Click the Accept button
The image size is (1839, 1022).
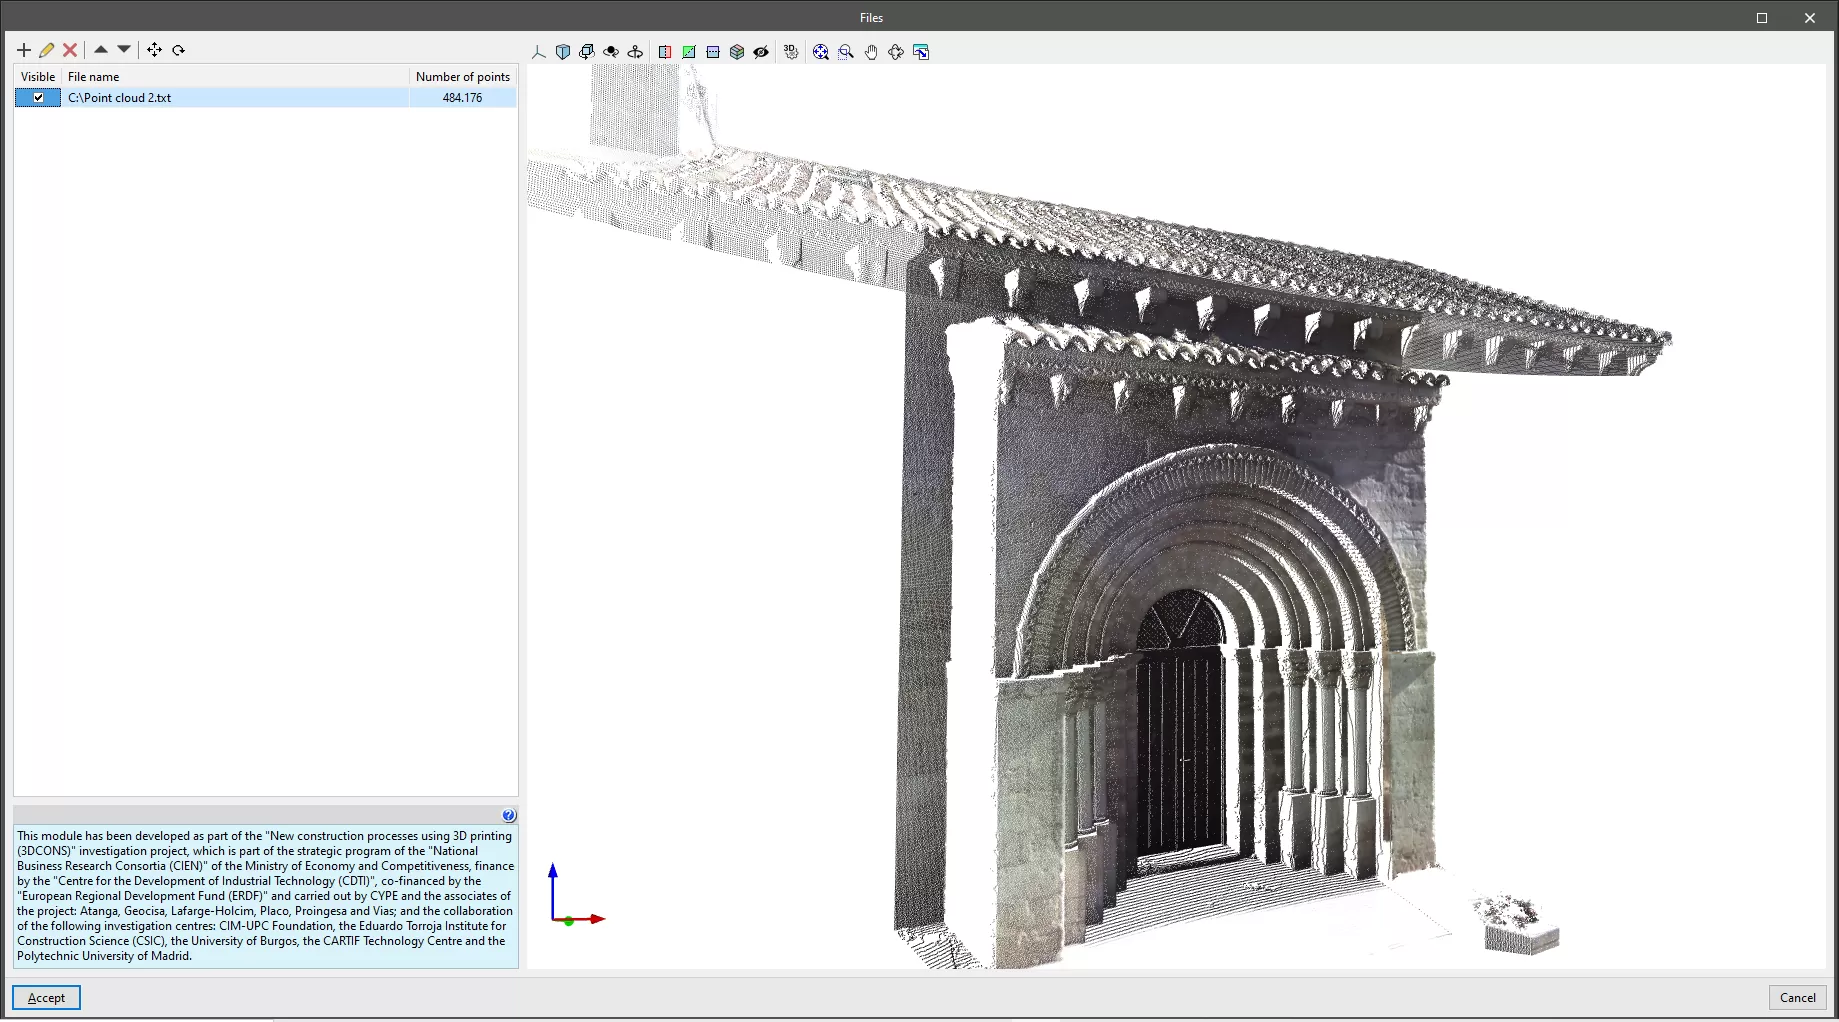tap(46, 998)
